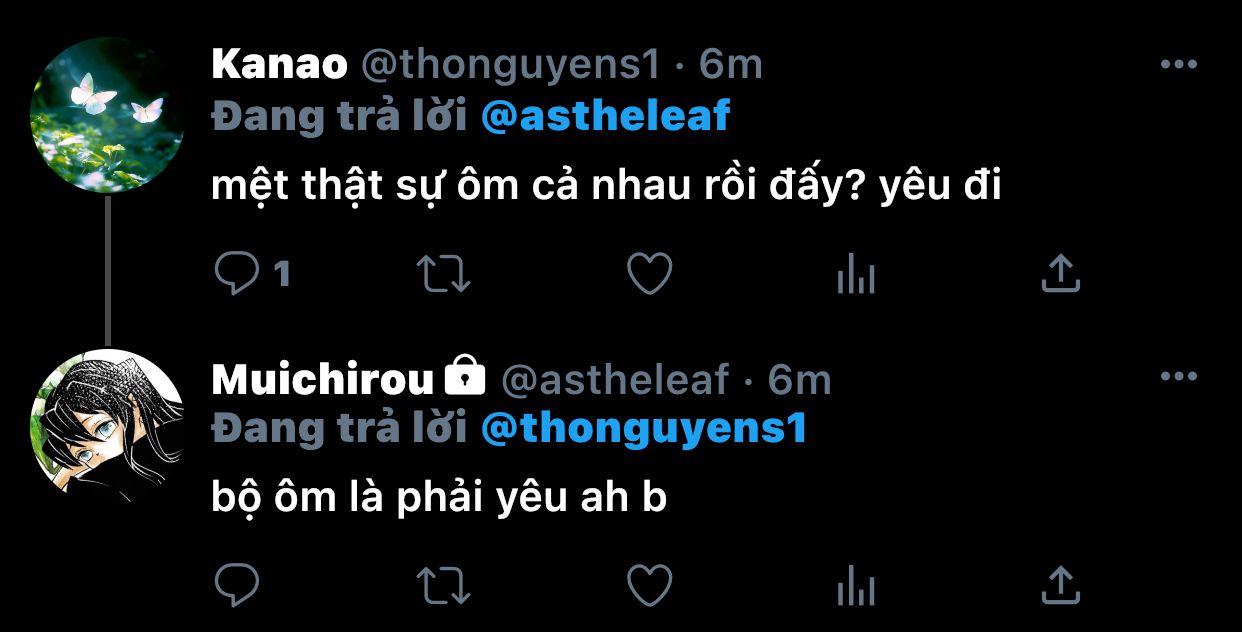Screen dimensions: 1242x632
Task: Retweet Muichirou's tweet
Action: tap(442, 585)
